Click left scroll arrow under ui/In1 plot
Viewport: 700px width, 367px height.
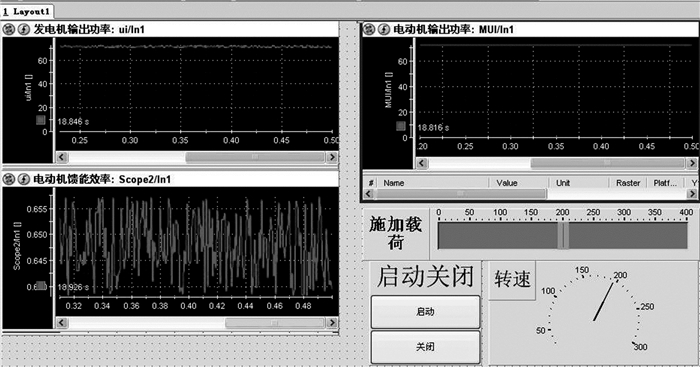click(62, 157)
